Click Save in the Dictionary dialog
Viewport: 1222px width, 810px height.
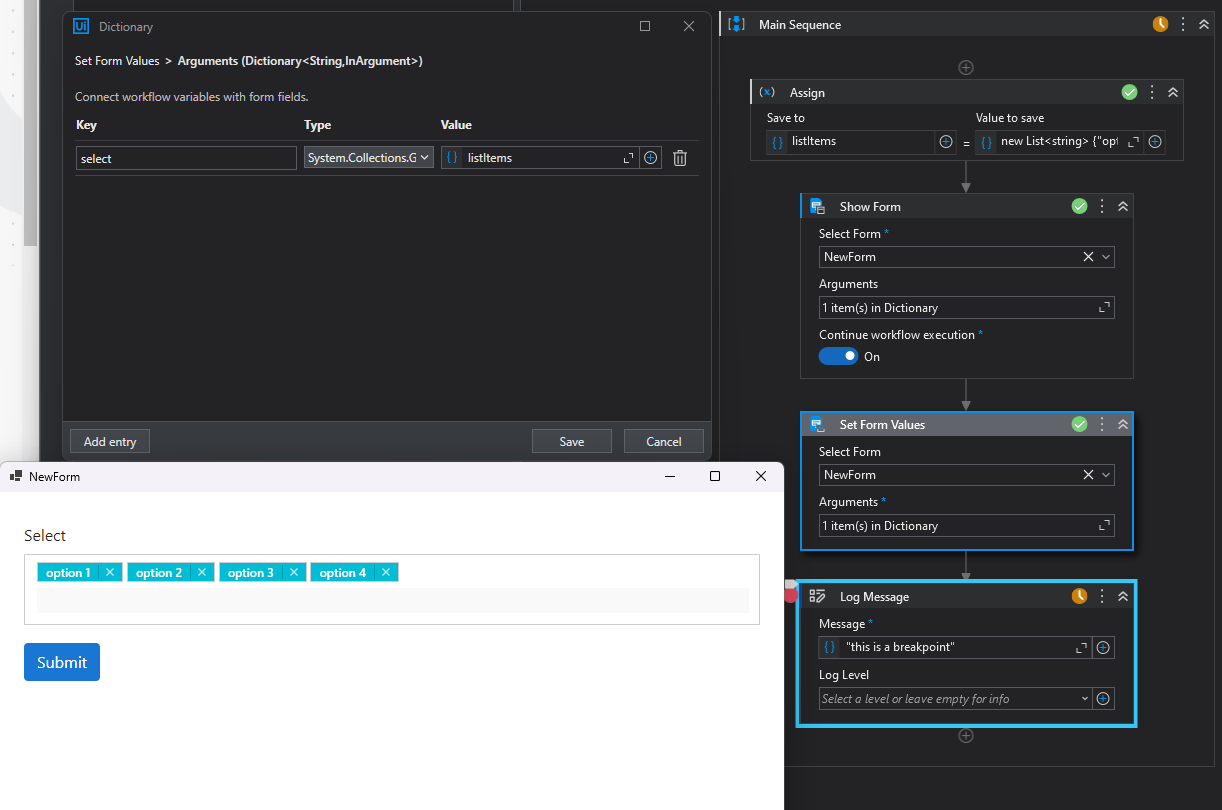point(572,441)
